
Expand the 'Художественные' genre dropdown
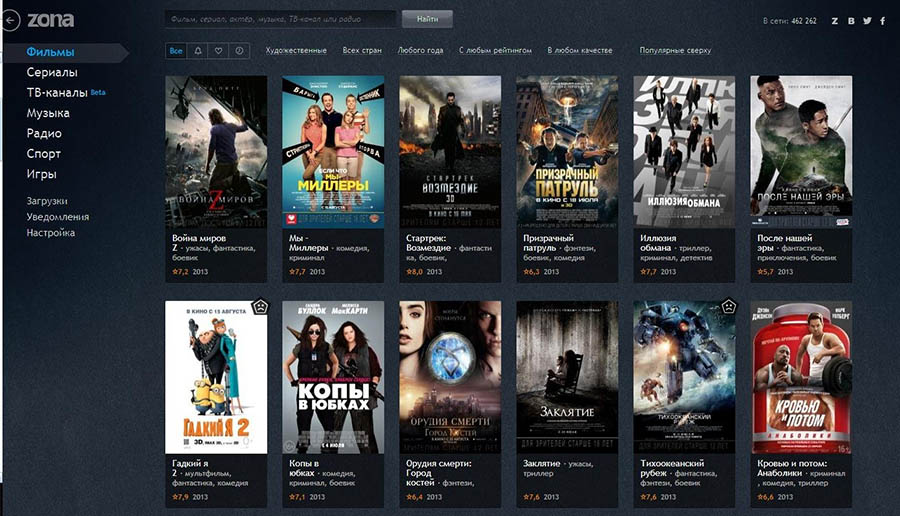(x=296, y=50)
